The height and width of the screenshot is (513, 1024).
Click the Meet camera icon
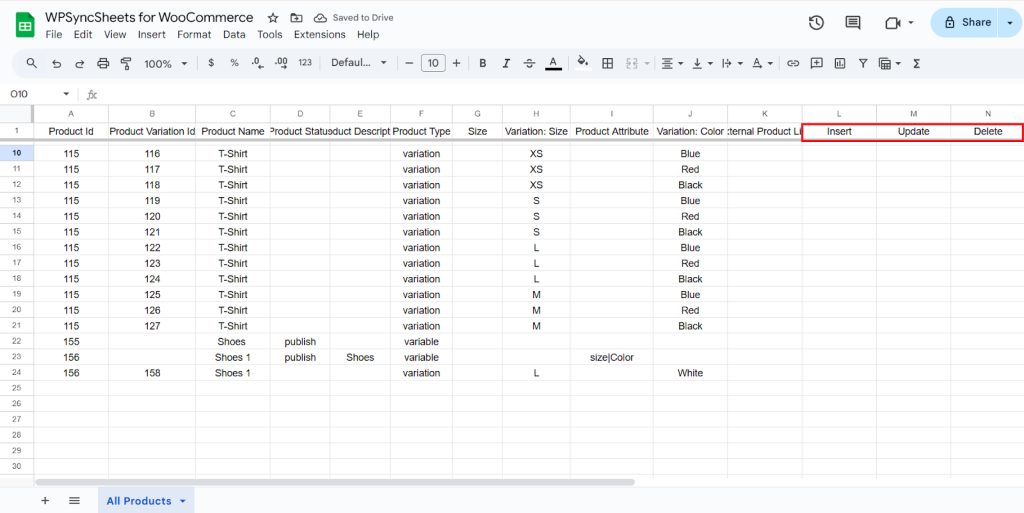coord(892,23)
